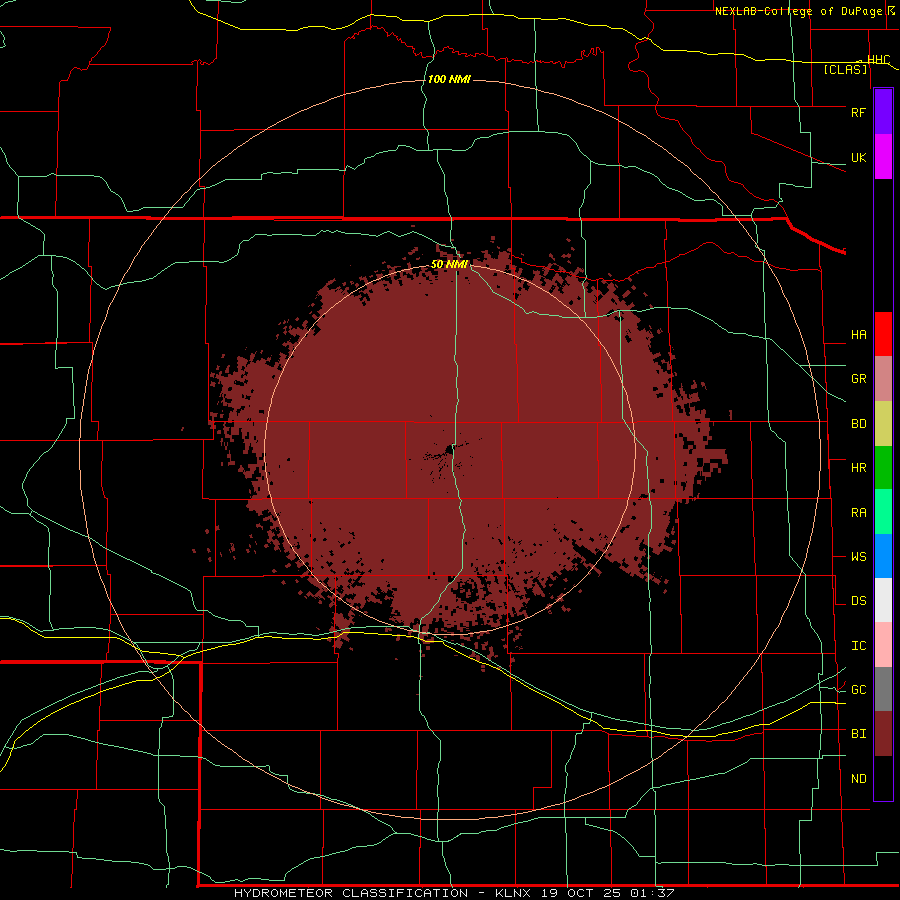Click the [CLAS] label above legend
Image resolution: width=900 pixels, height=900 pixels.
[845, 70]
